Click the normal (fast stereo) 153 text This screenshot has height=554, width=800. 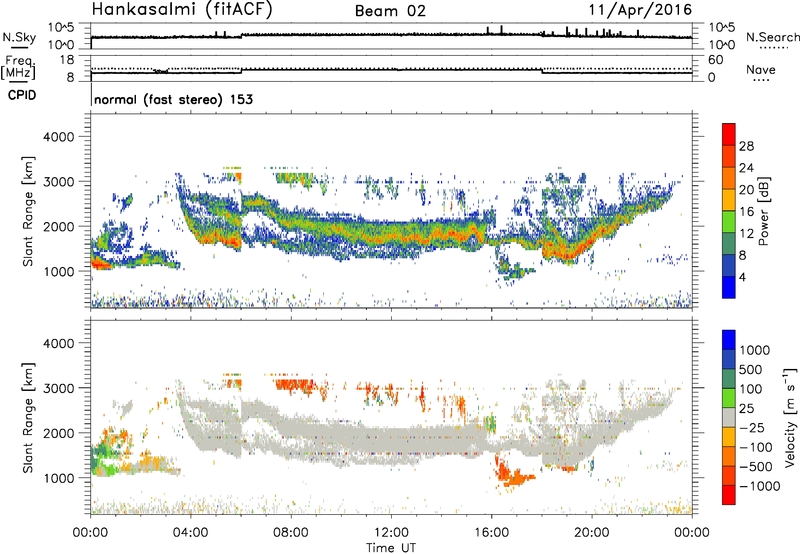[173, 99]
